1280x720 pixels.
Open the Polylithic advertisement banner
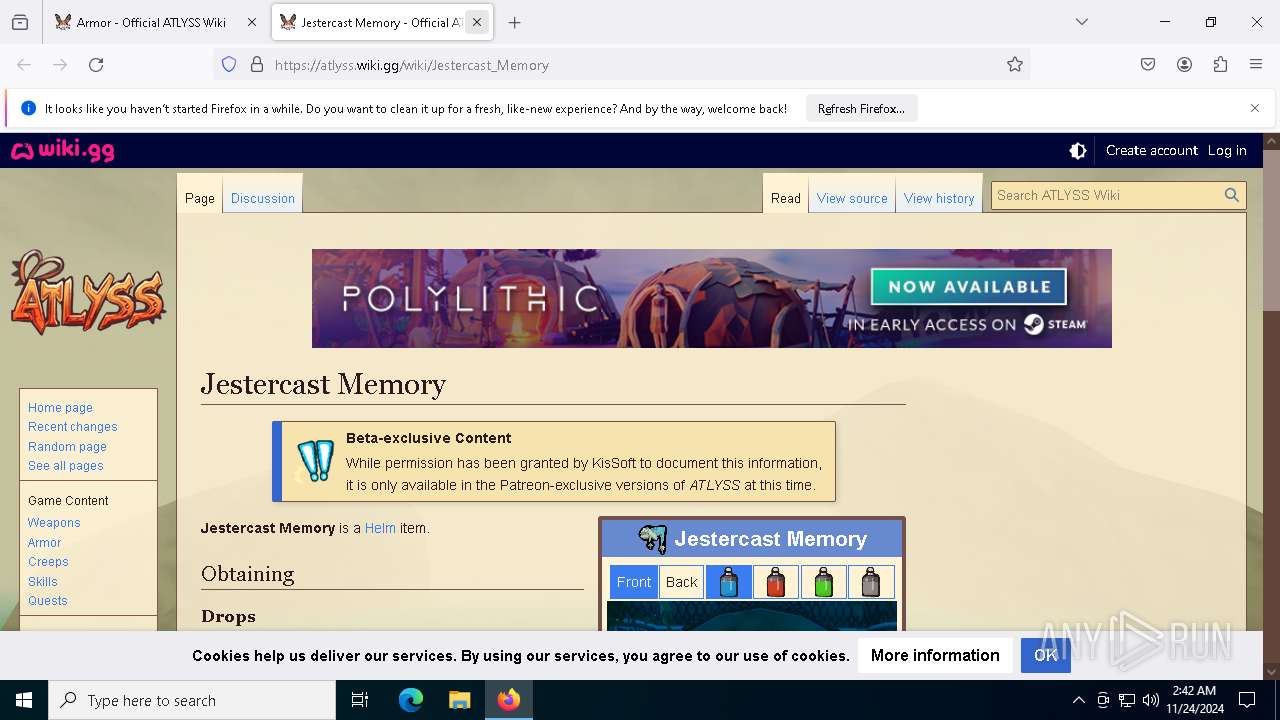[712, 298]
